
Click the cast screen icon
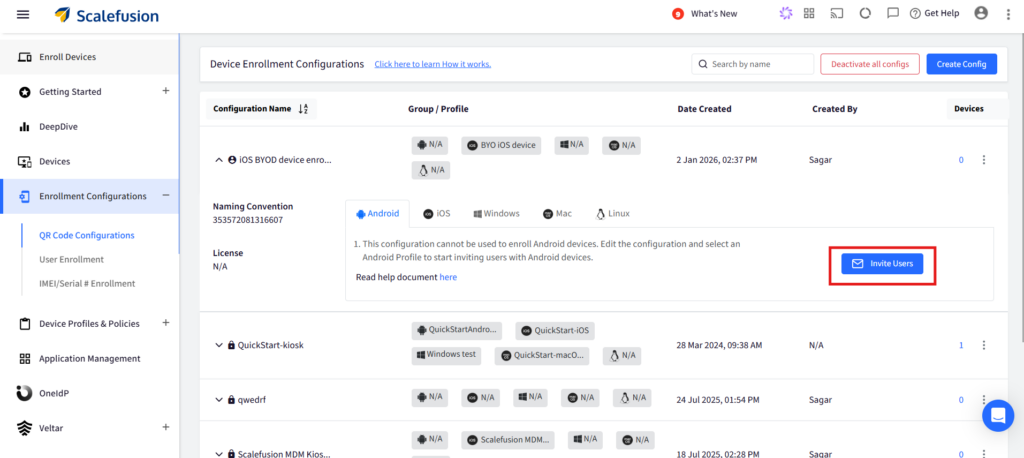(x=837, y=13)
